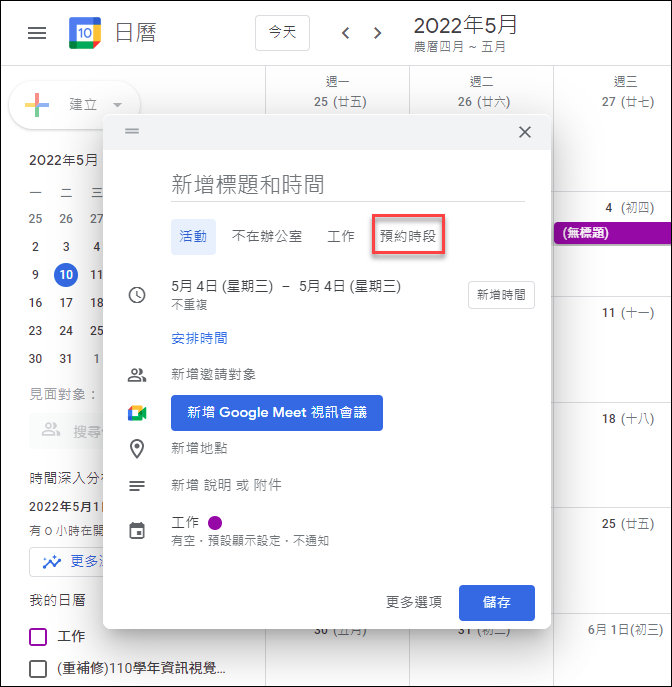Screen dimensions: 672x687
Task: Click the 新增邀請對象 field
Action: coord(213,375)
